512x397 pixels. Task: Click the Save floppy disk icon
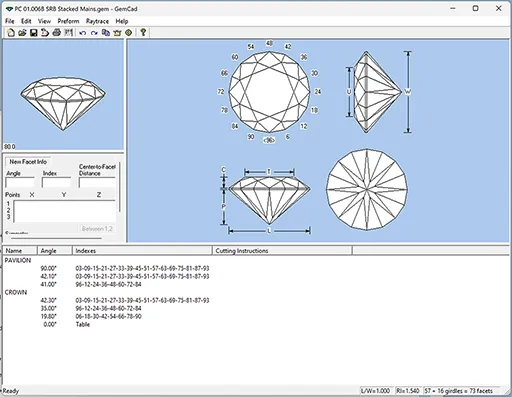[x=34, y=33]
